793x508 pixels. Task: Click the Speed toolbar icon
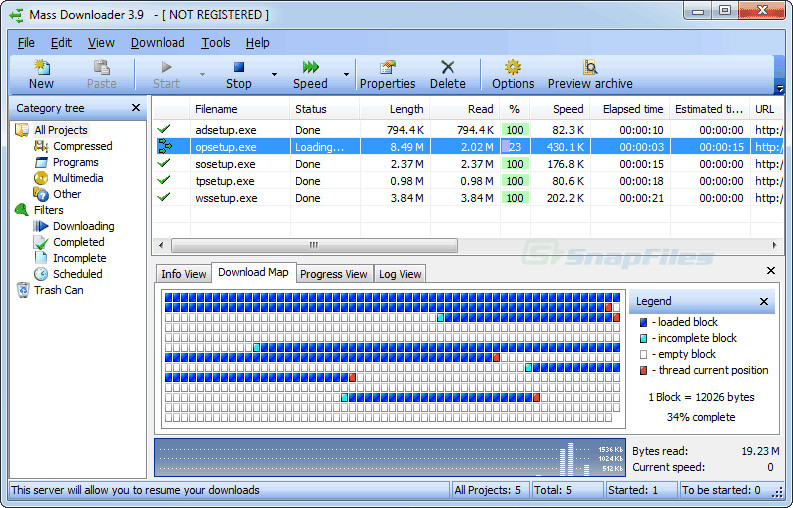(x=311, y=74)
